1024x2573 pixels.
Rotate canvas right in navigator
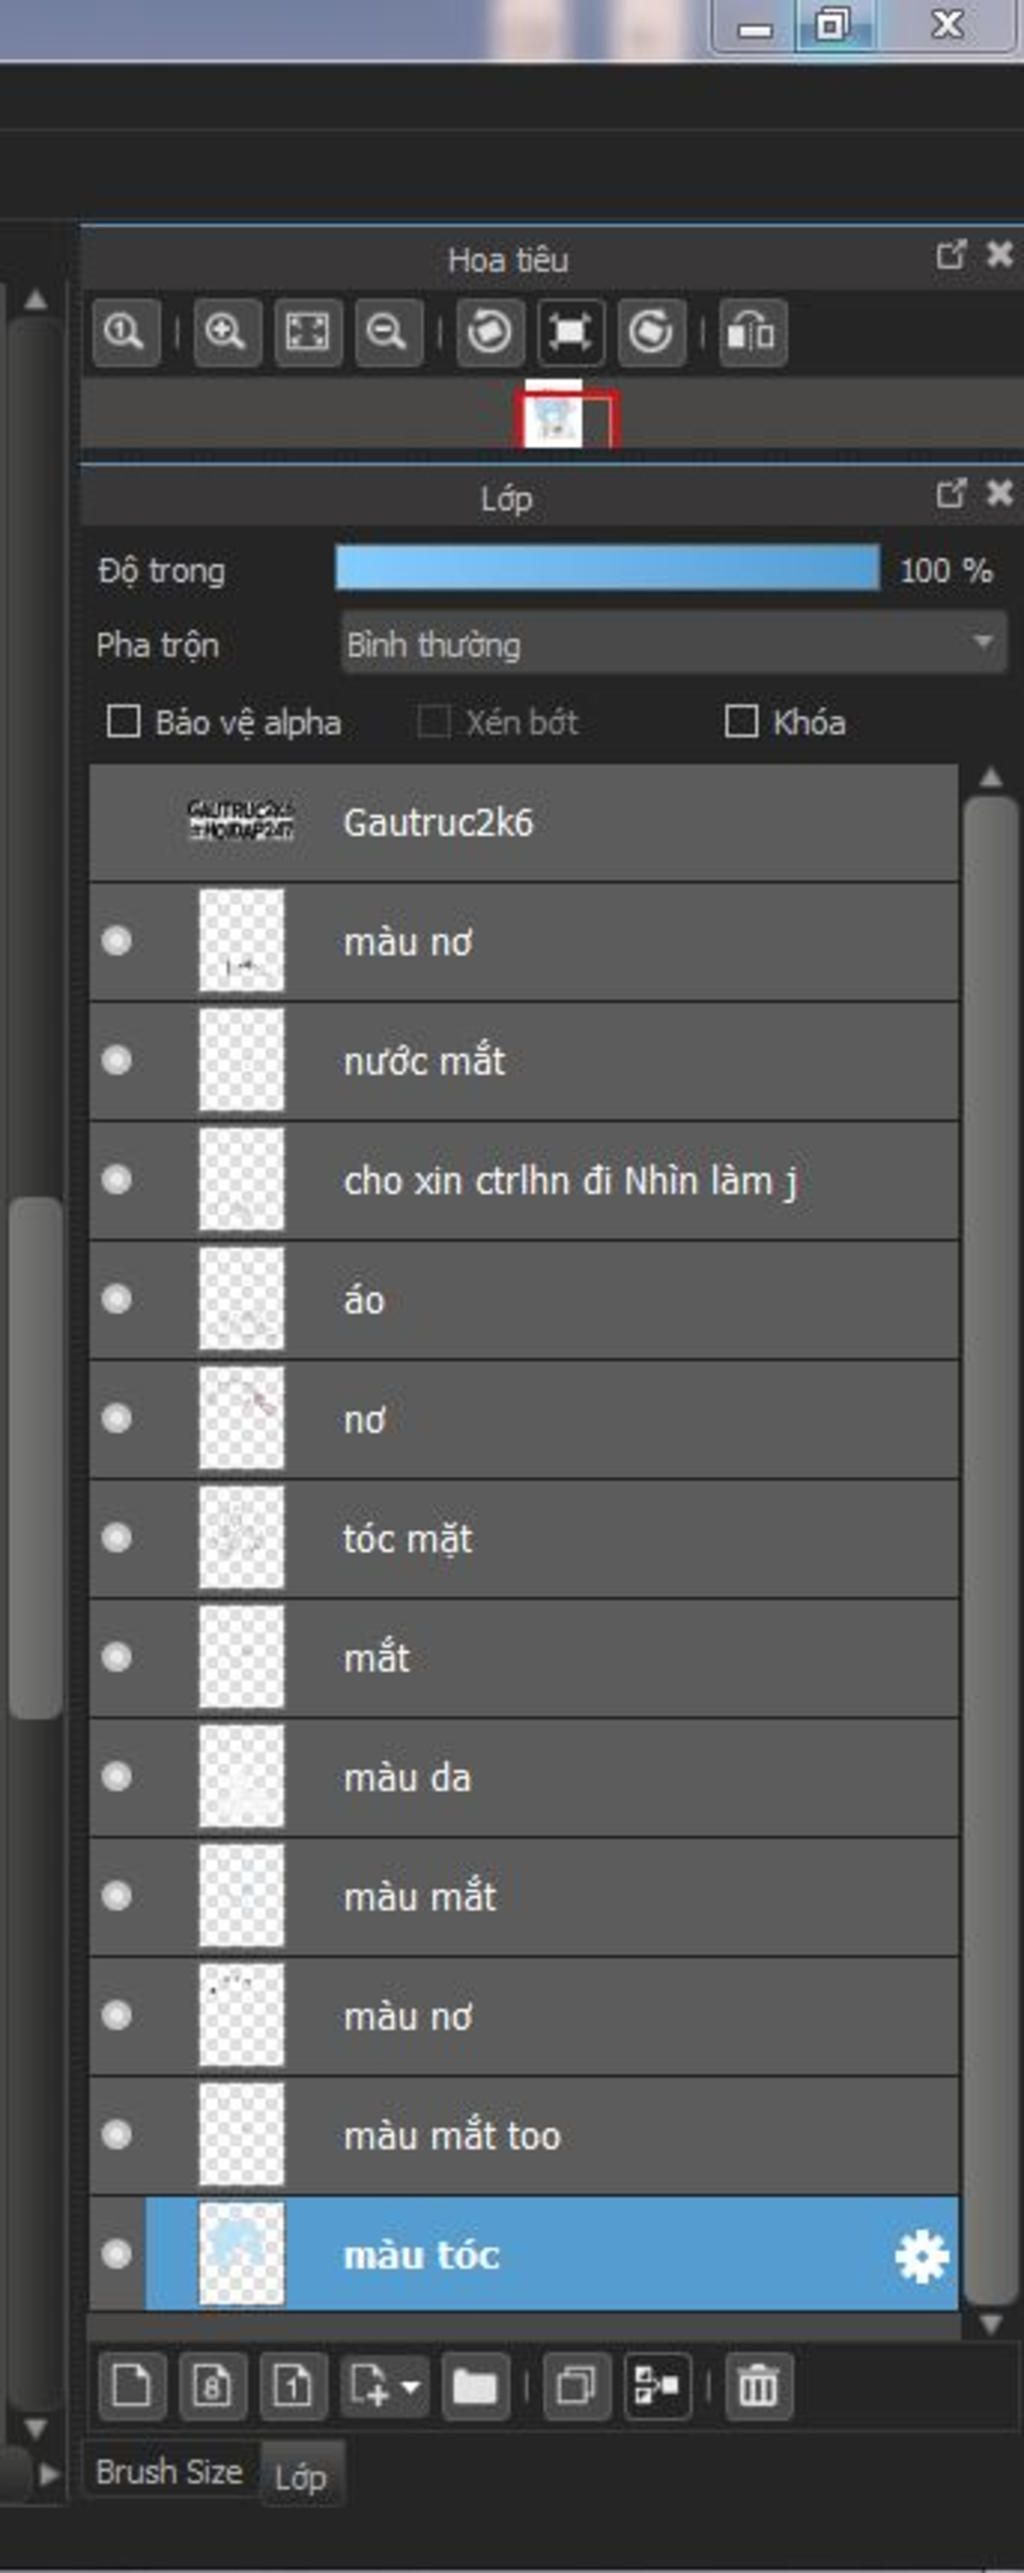(652, 332)
